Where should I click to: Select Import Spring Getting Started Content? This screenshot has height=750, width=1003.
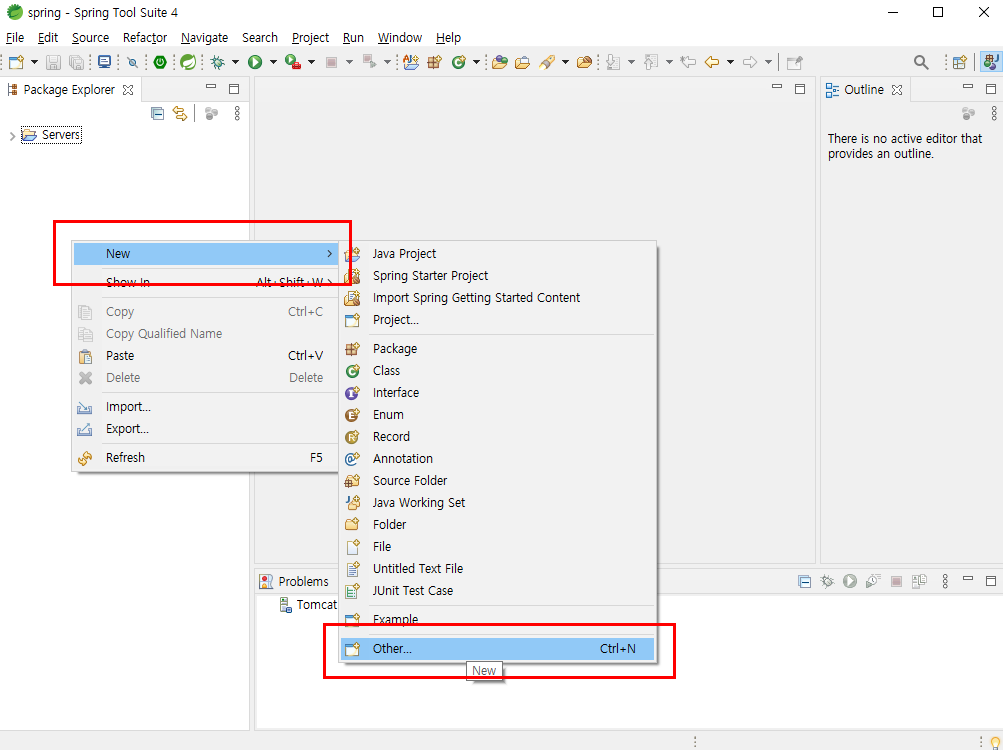tap(497, 298)
